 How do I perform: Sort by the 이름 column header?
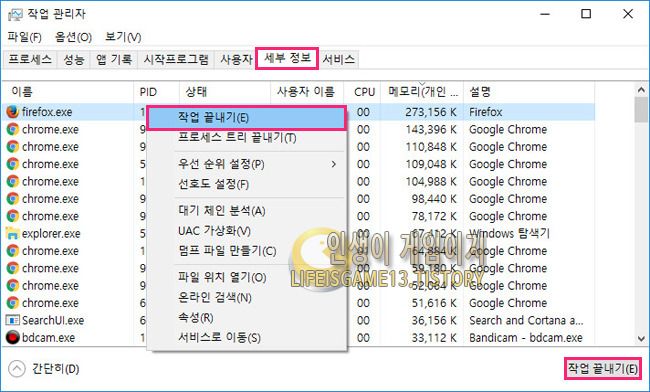(68, 92)
